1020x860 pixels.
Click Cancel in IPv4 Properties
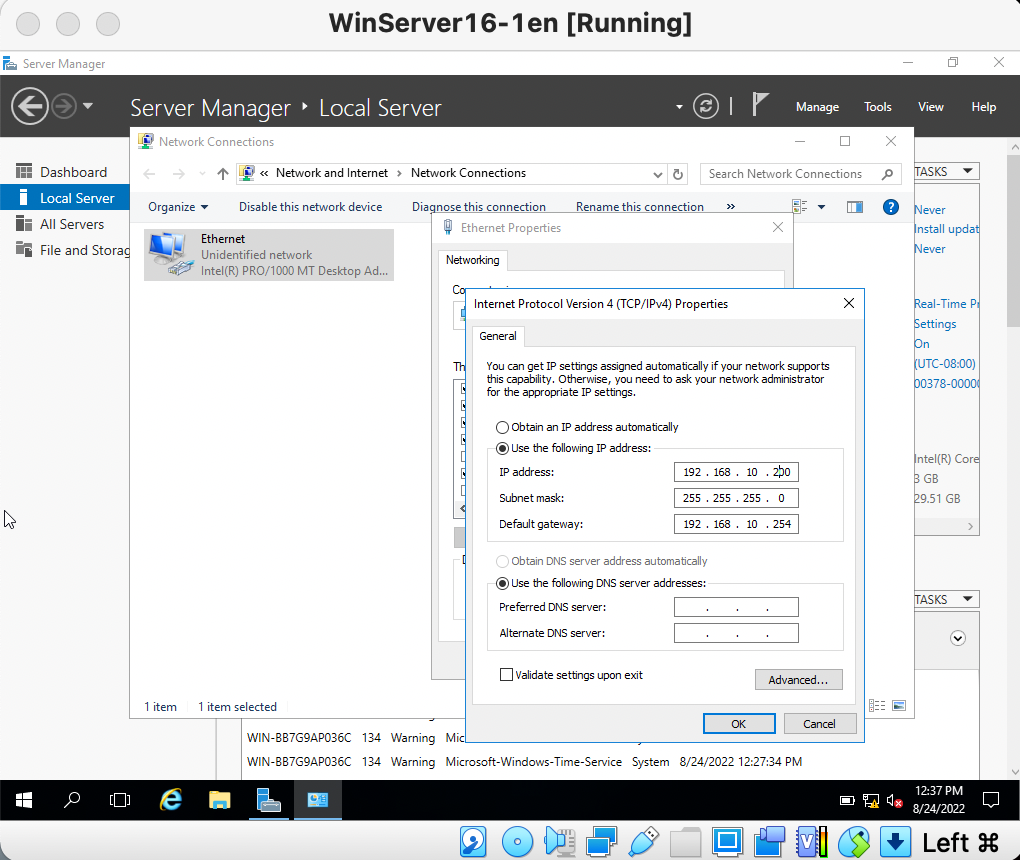(x=820, y=723)
